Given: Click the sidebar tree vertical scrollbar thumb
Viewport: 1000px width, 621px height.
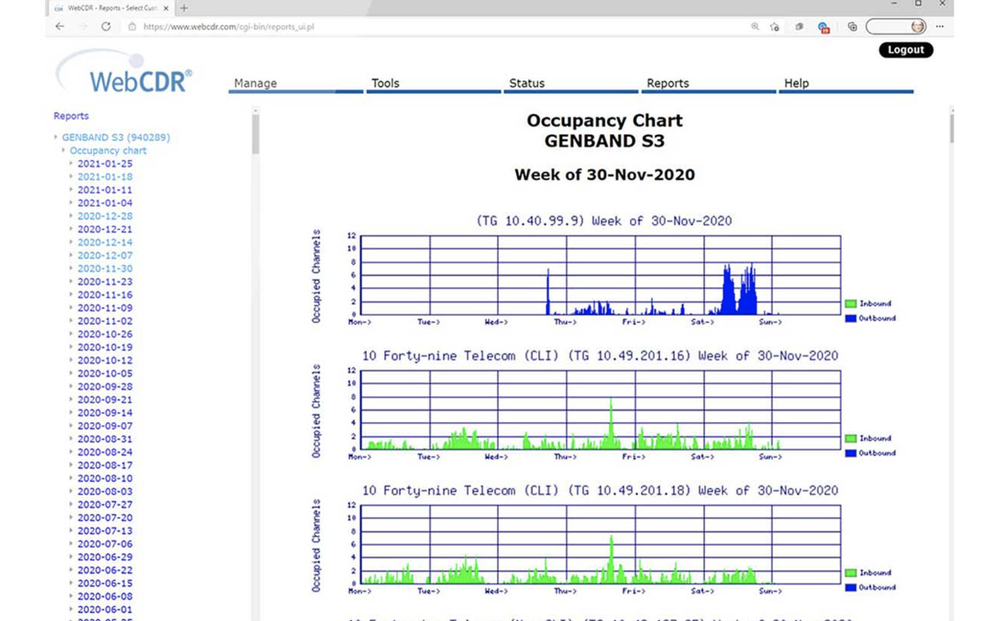Looking at the screenshot, I should point(255,134).
